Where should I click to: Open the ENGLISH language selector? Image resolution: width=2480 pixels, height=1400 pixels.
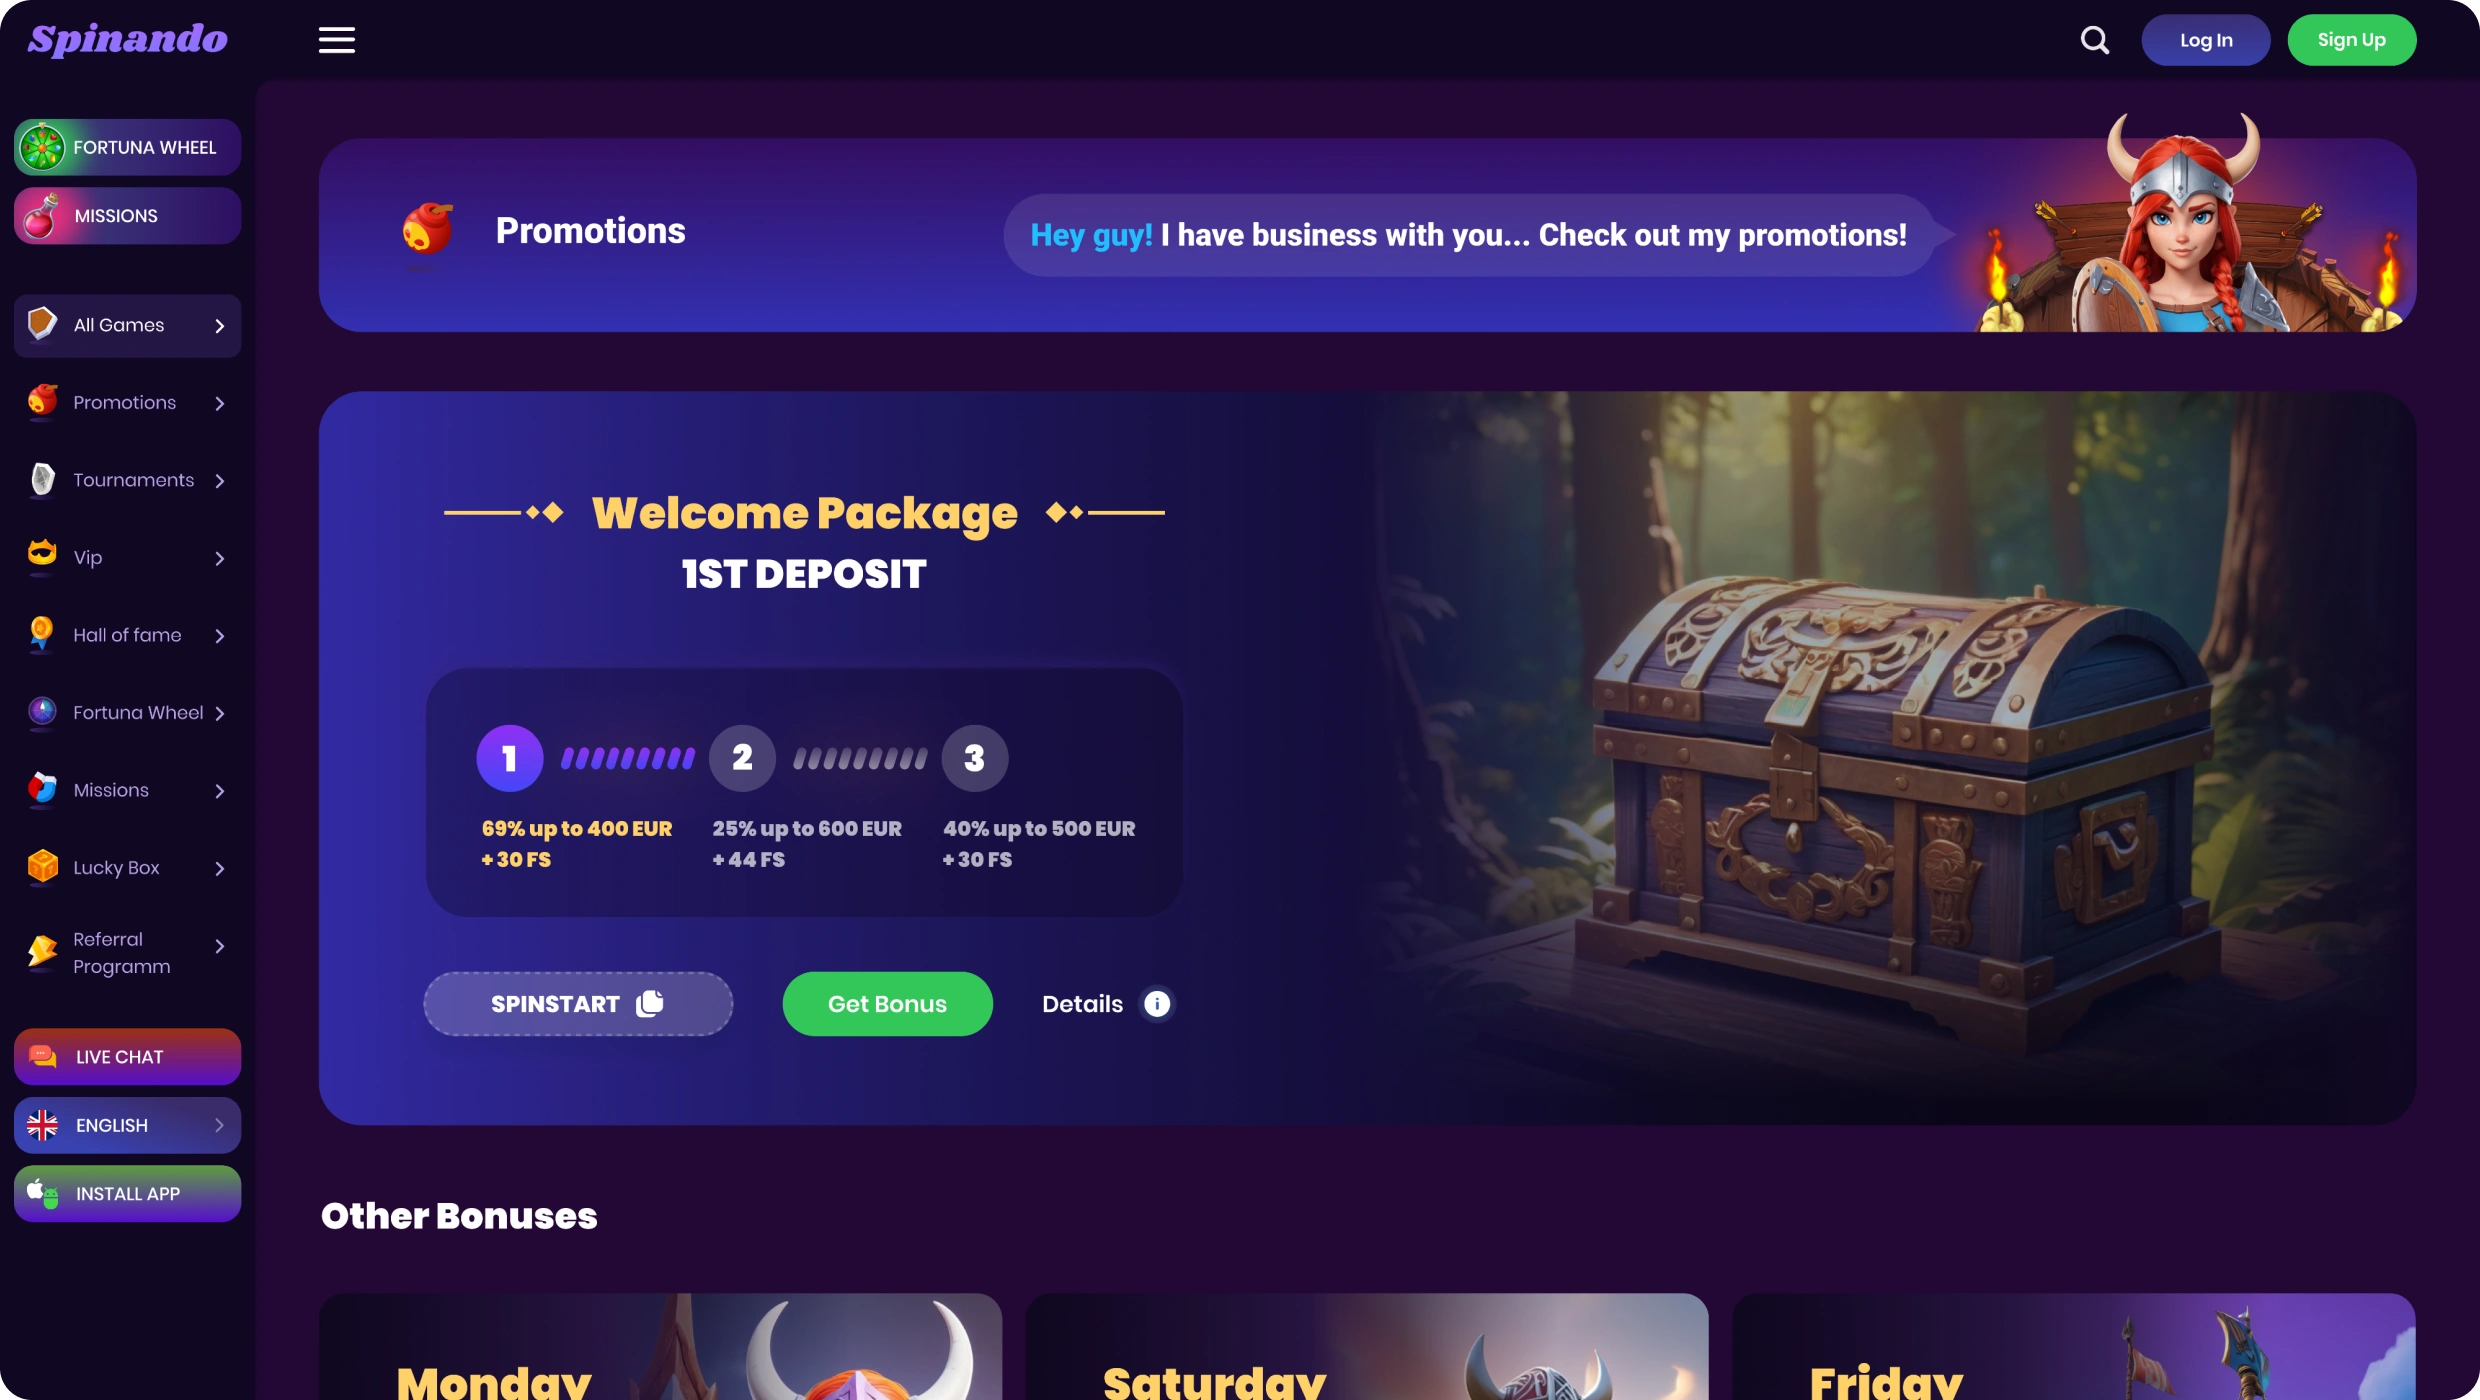(x=127, y=1125)
